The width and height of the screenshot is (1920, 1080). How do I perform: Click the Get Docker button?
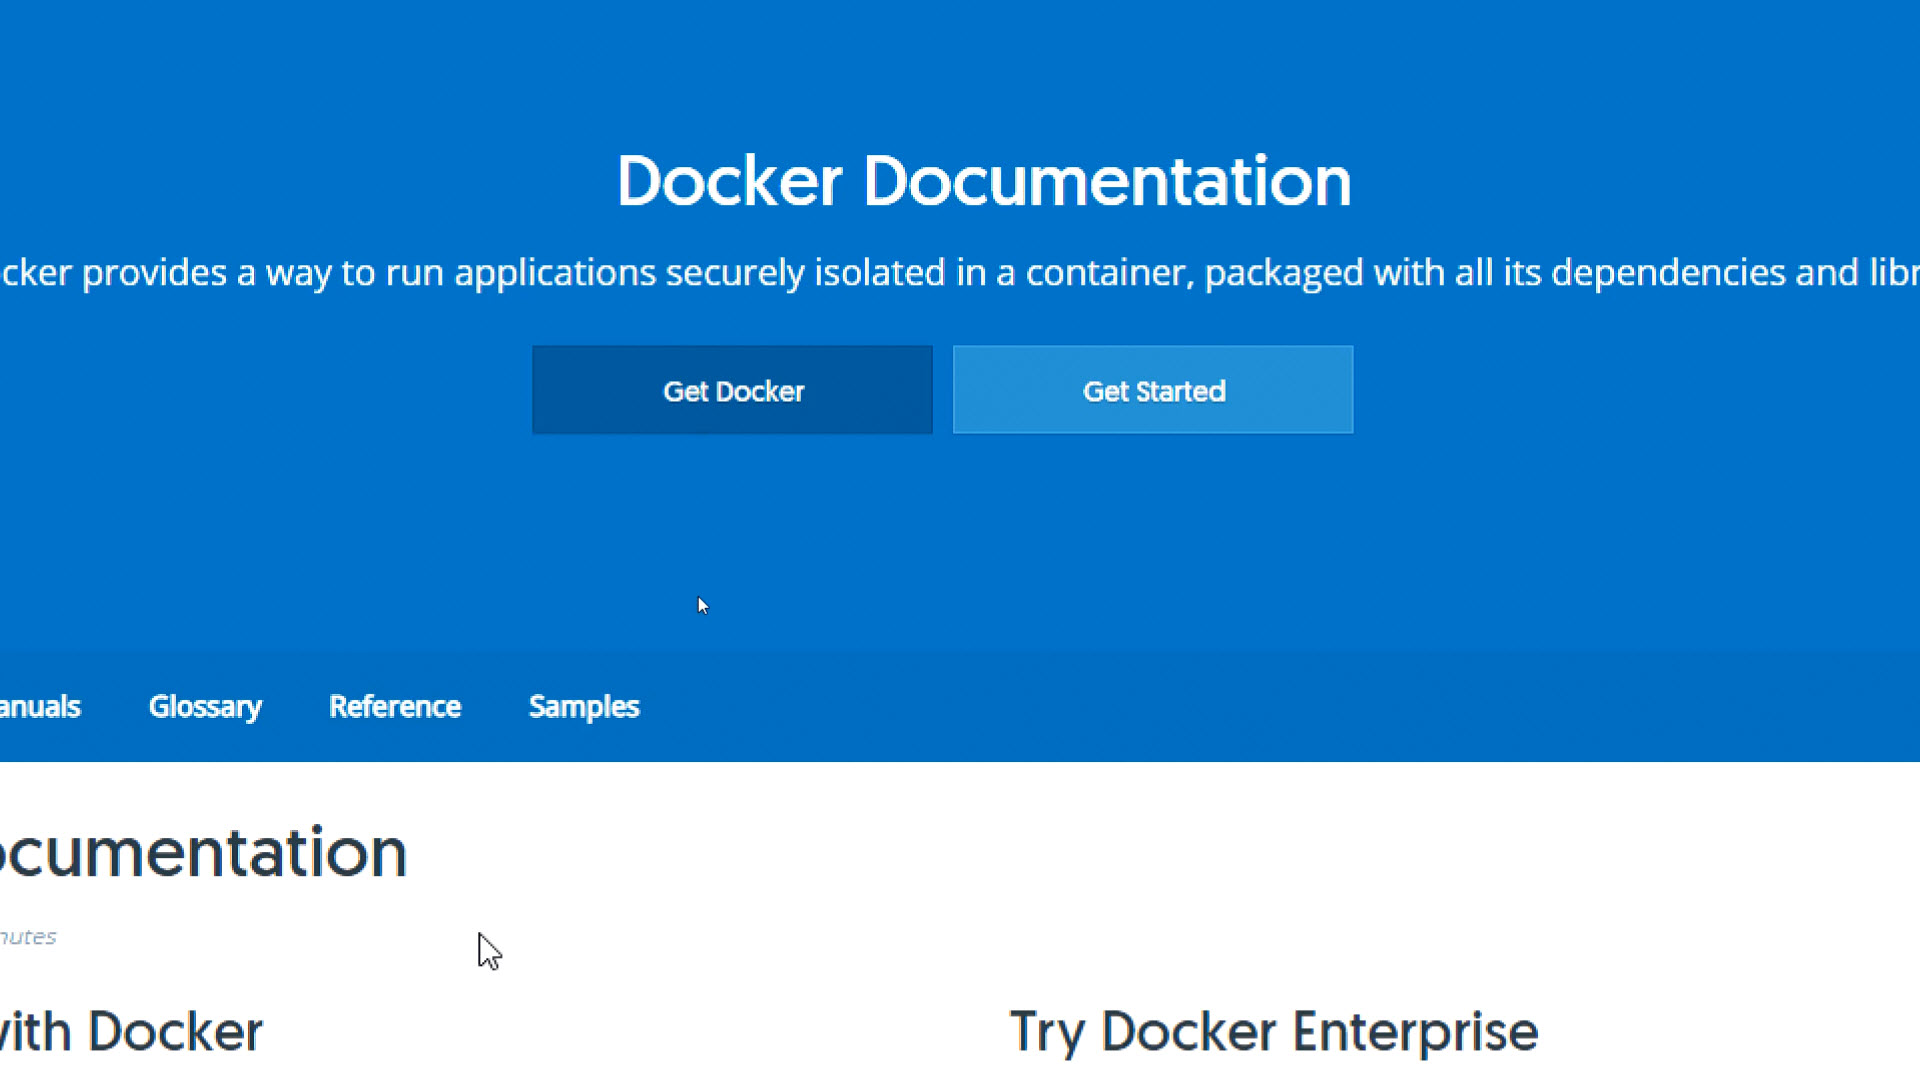(732, 390)
